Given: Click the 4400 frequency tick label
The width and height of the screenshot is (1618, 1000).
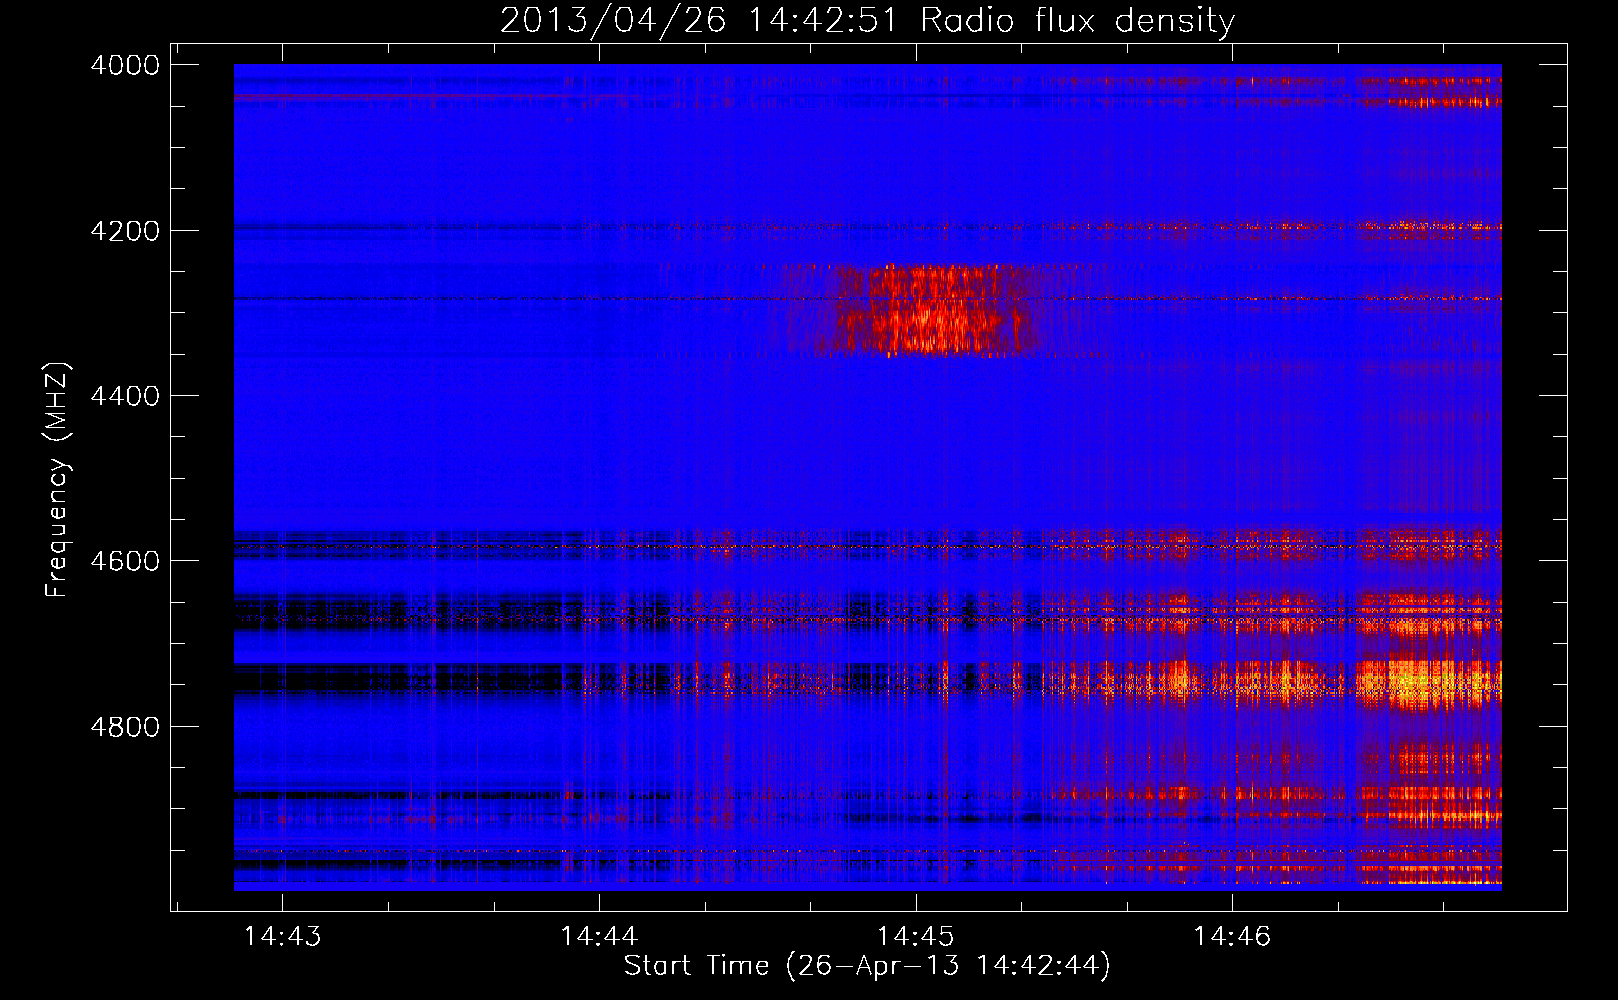Looking at the screenshot, I should click(125, 396).
